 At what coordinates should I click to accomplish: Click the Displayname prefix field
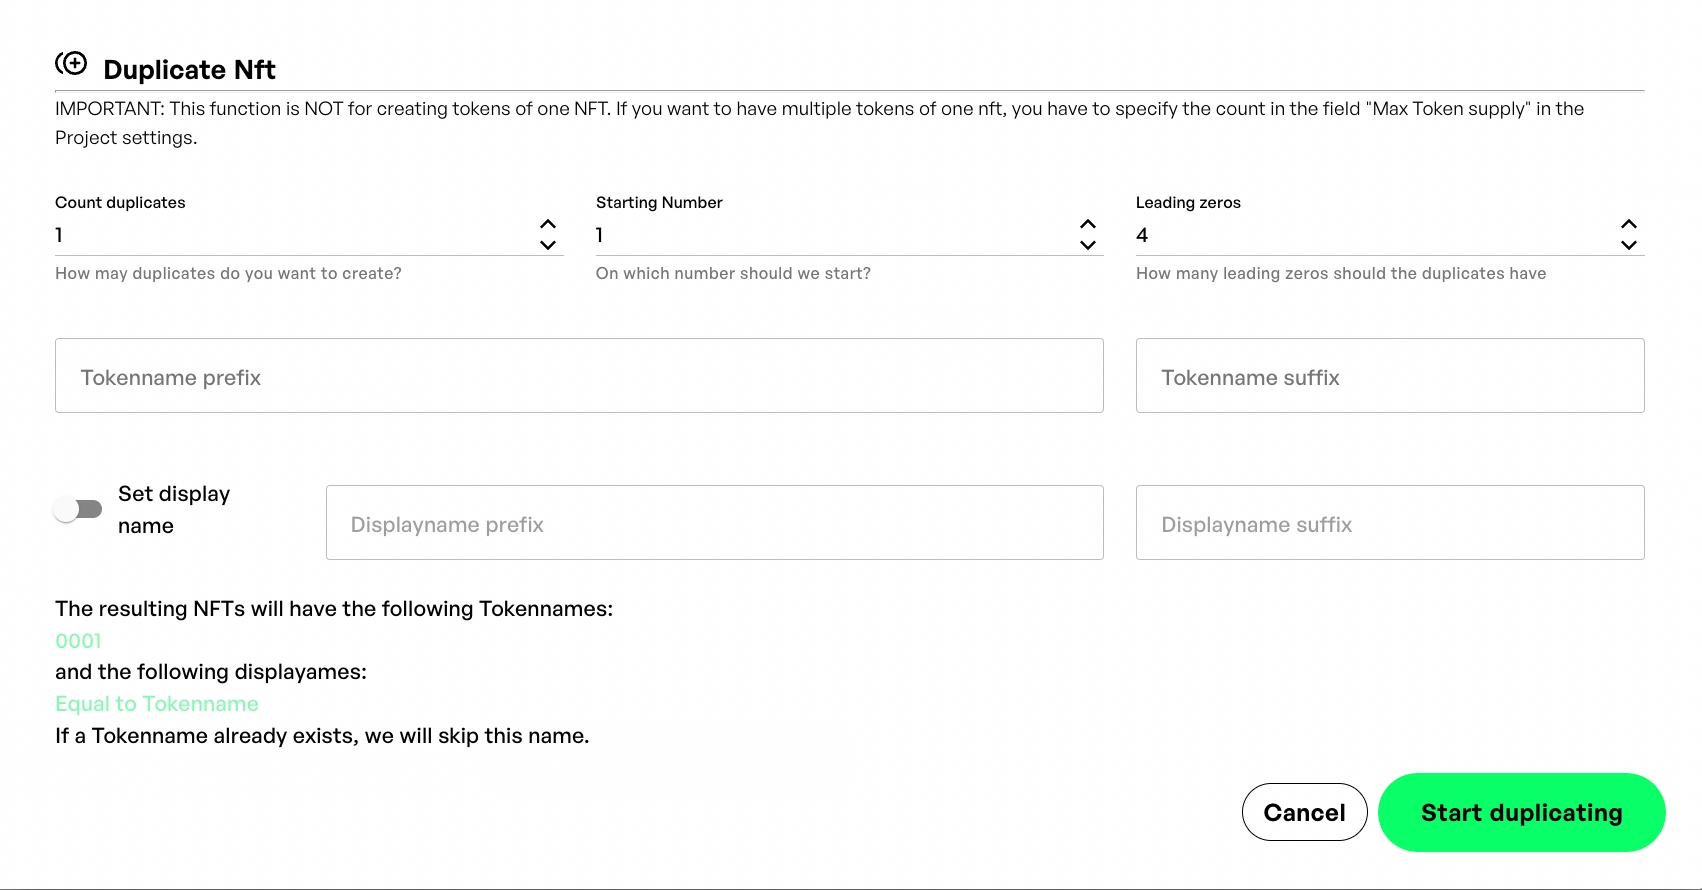click(714, 523)
